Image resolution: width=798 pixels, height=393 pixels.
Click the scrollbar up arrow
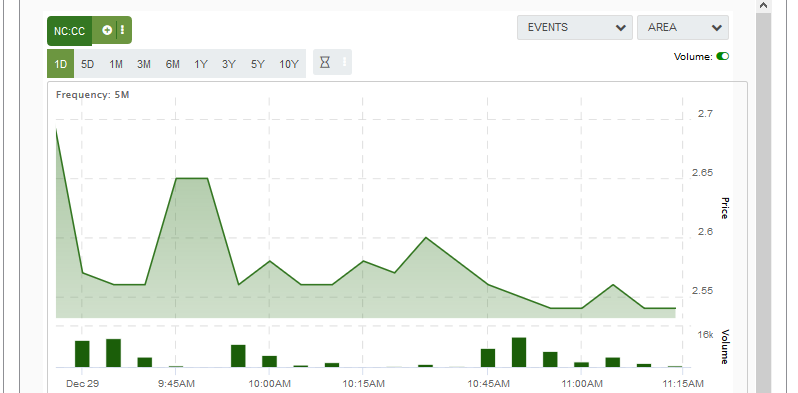[763, 6]
